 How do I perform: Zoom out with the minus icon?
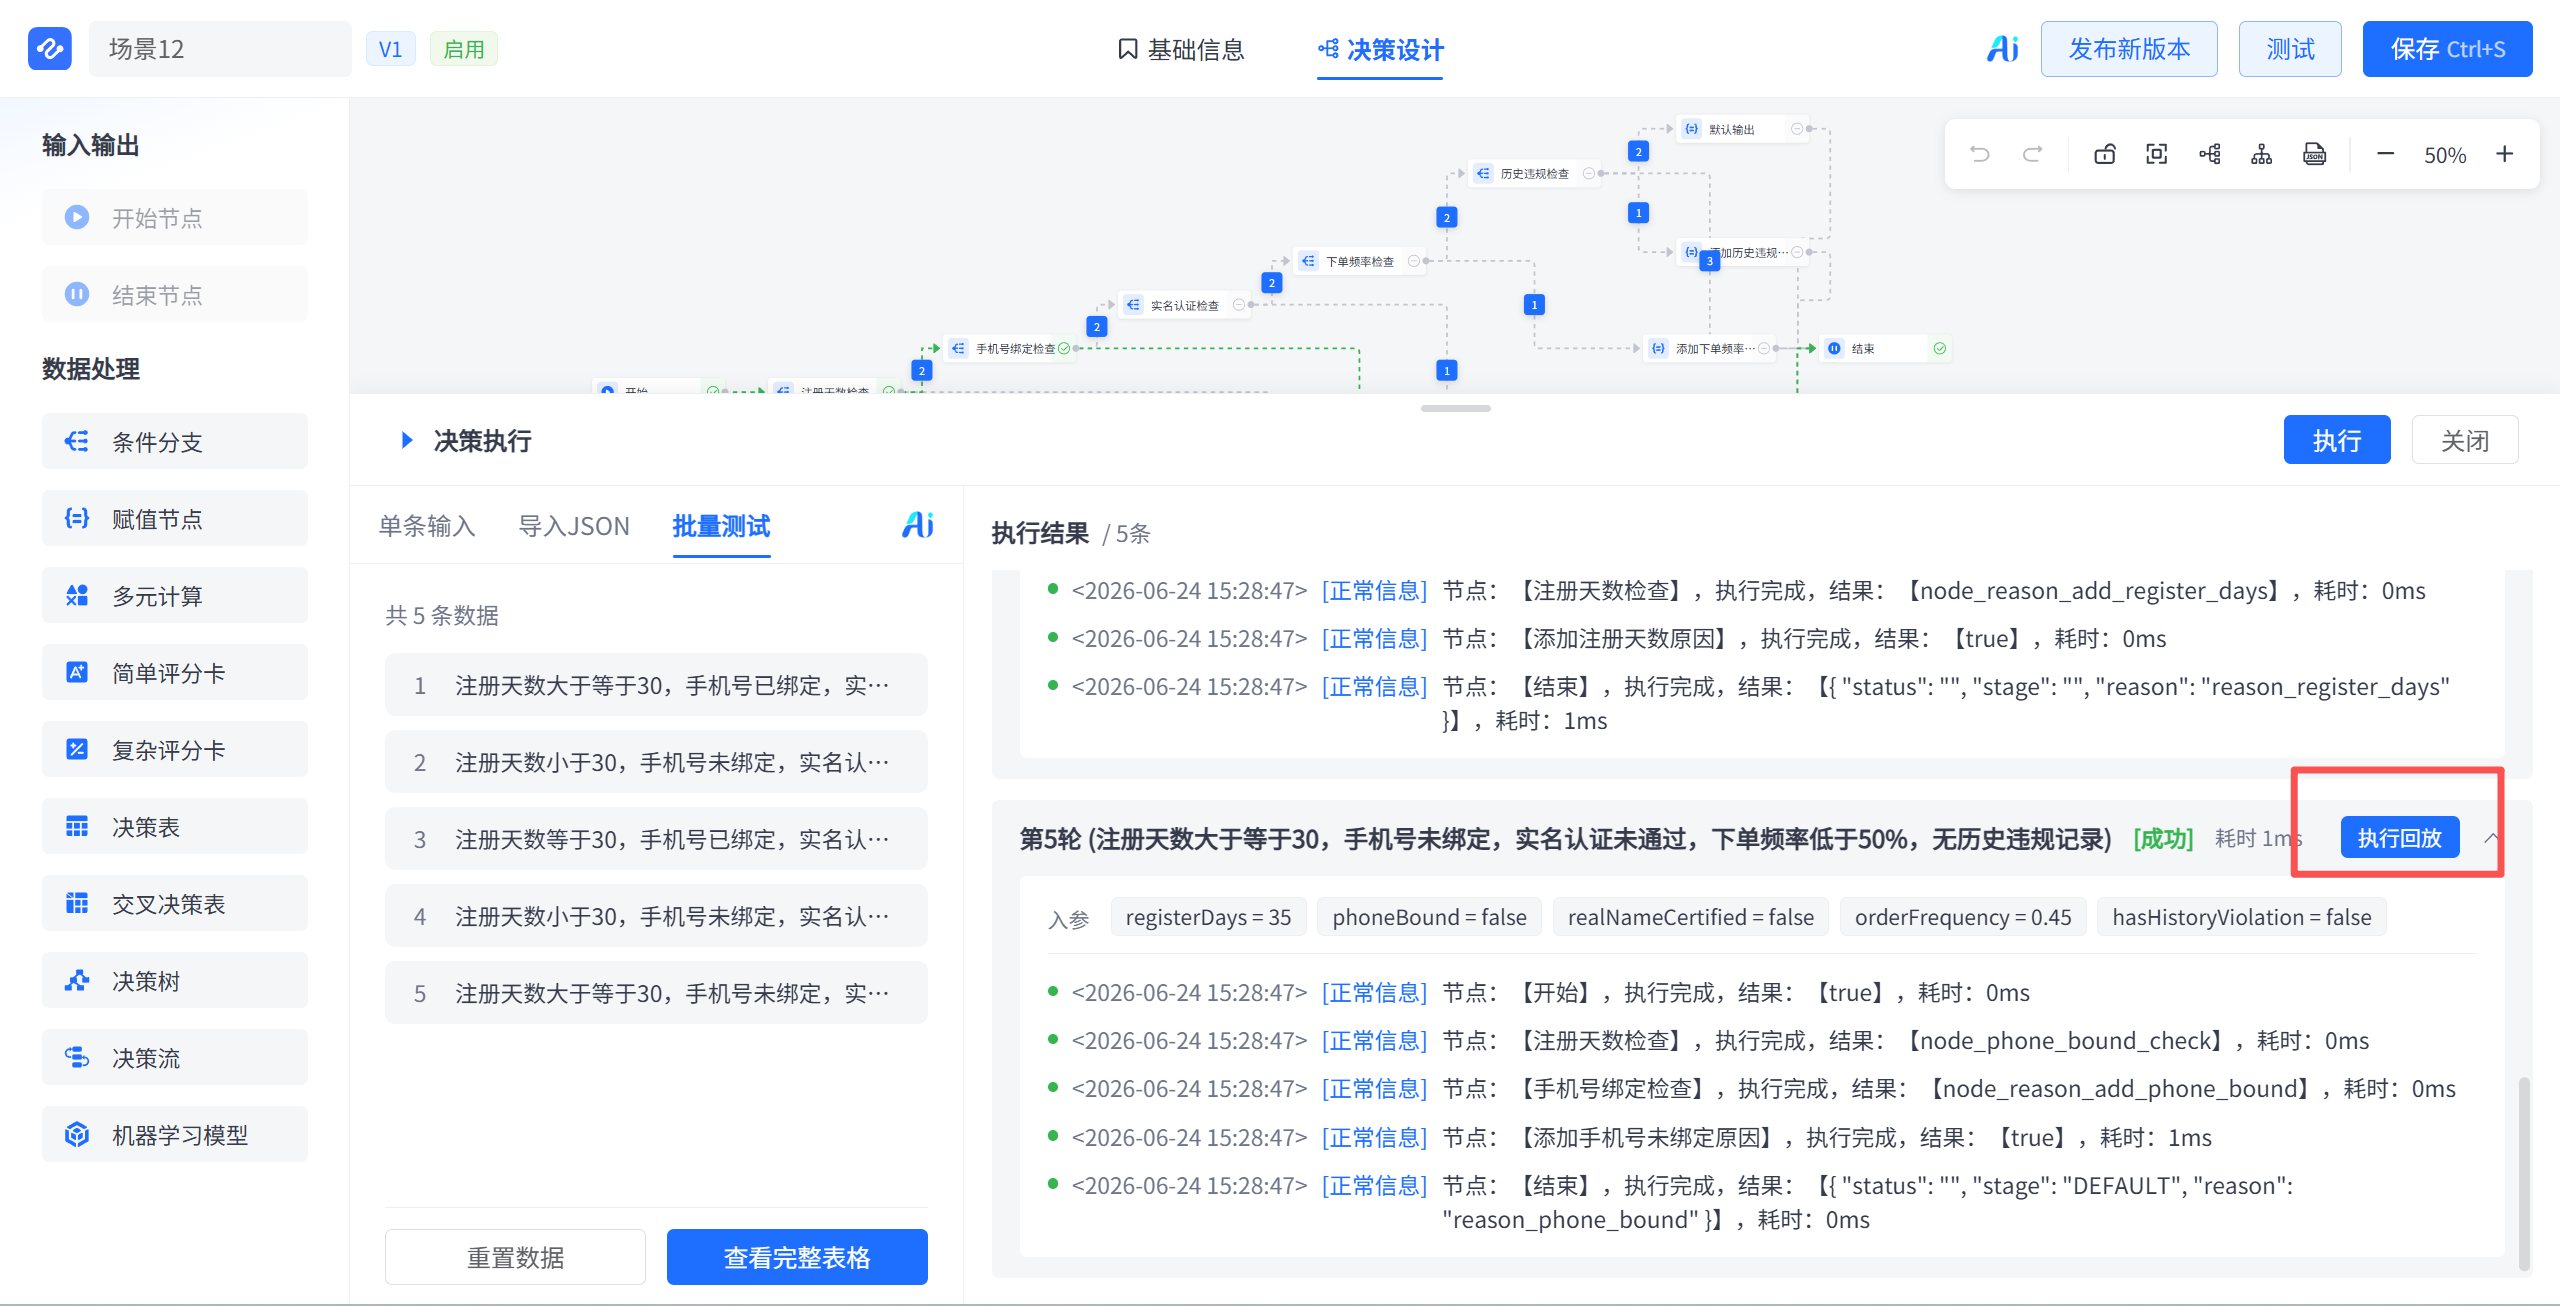tap(2386, 154)
